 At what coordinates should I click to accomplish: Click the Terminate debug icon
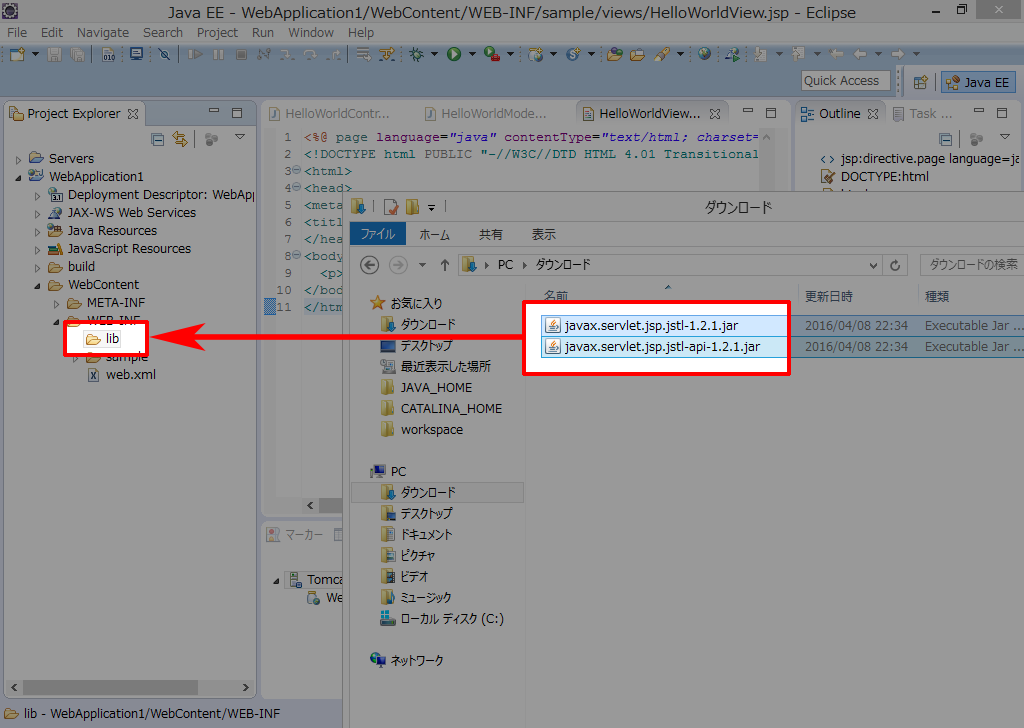pyautogui.click(x=241, y=55)
